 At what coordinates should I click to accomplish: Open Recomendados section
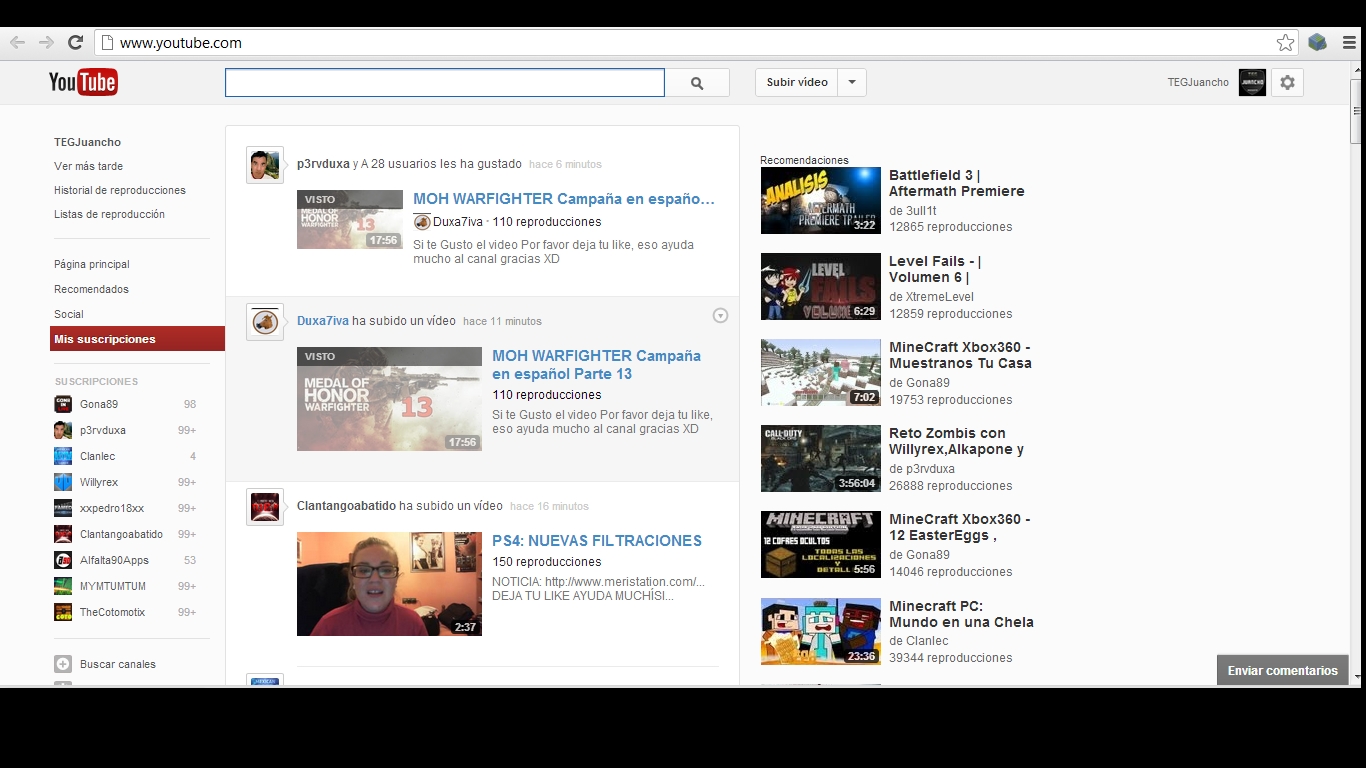pos(92,289)
